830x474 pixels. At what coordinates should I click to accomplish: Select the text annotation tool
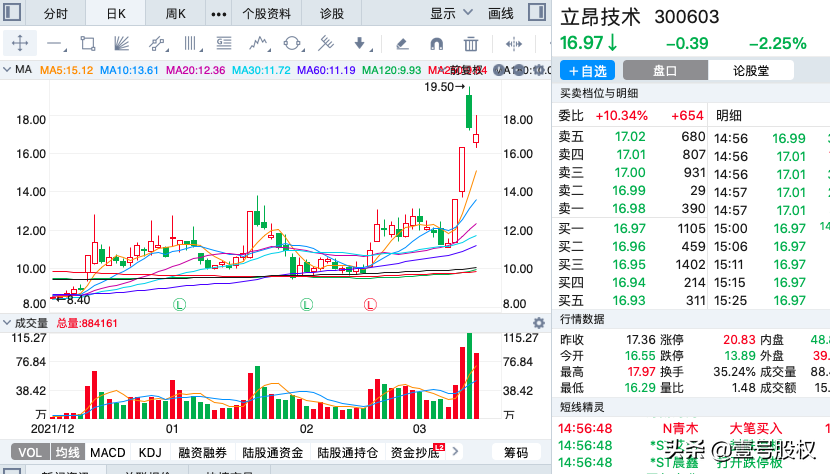[x=224, y=43]
